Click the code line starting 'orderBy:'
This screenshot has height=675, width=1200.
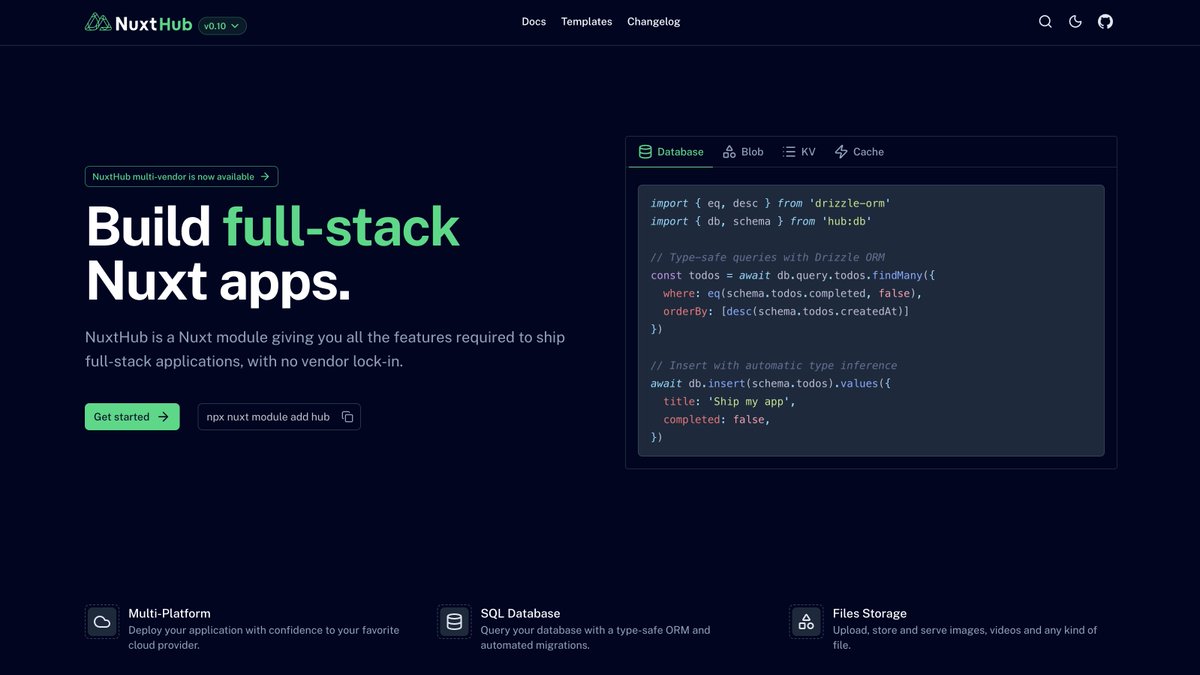(786, 311)
